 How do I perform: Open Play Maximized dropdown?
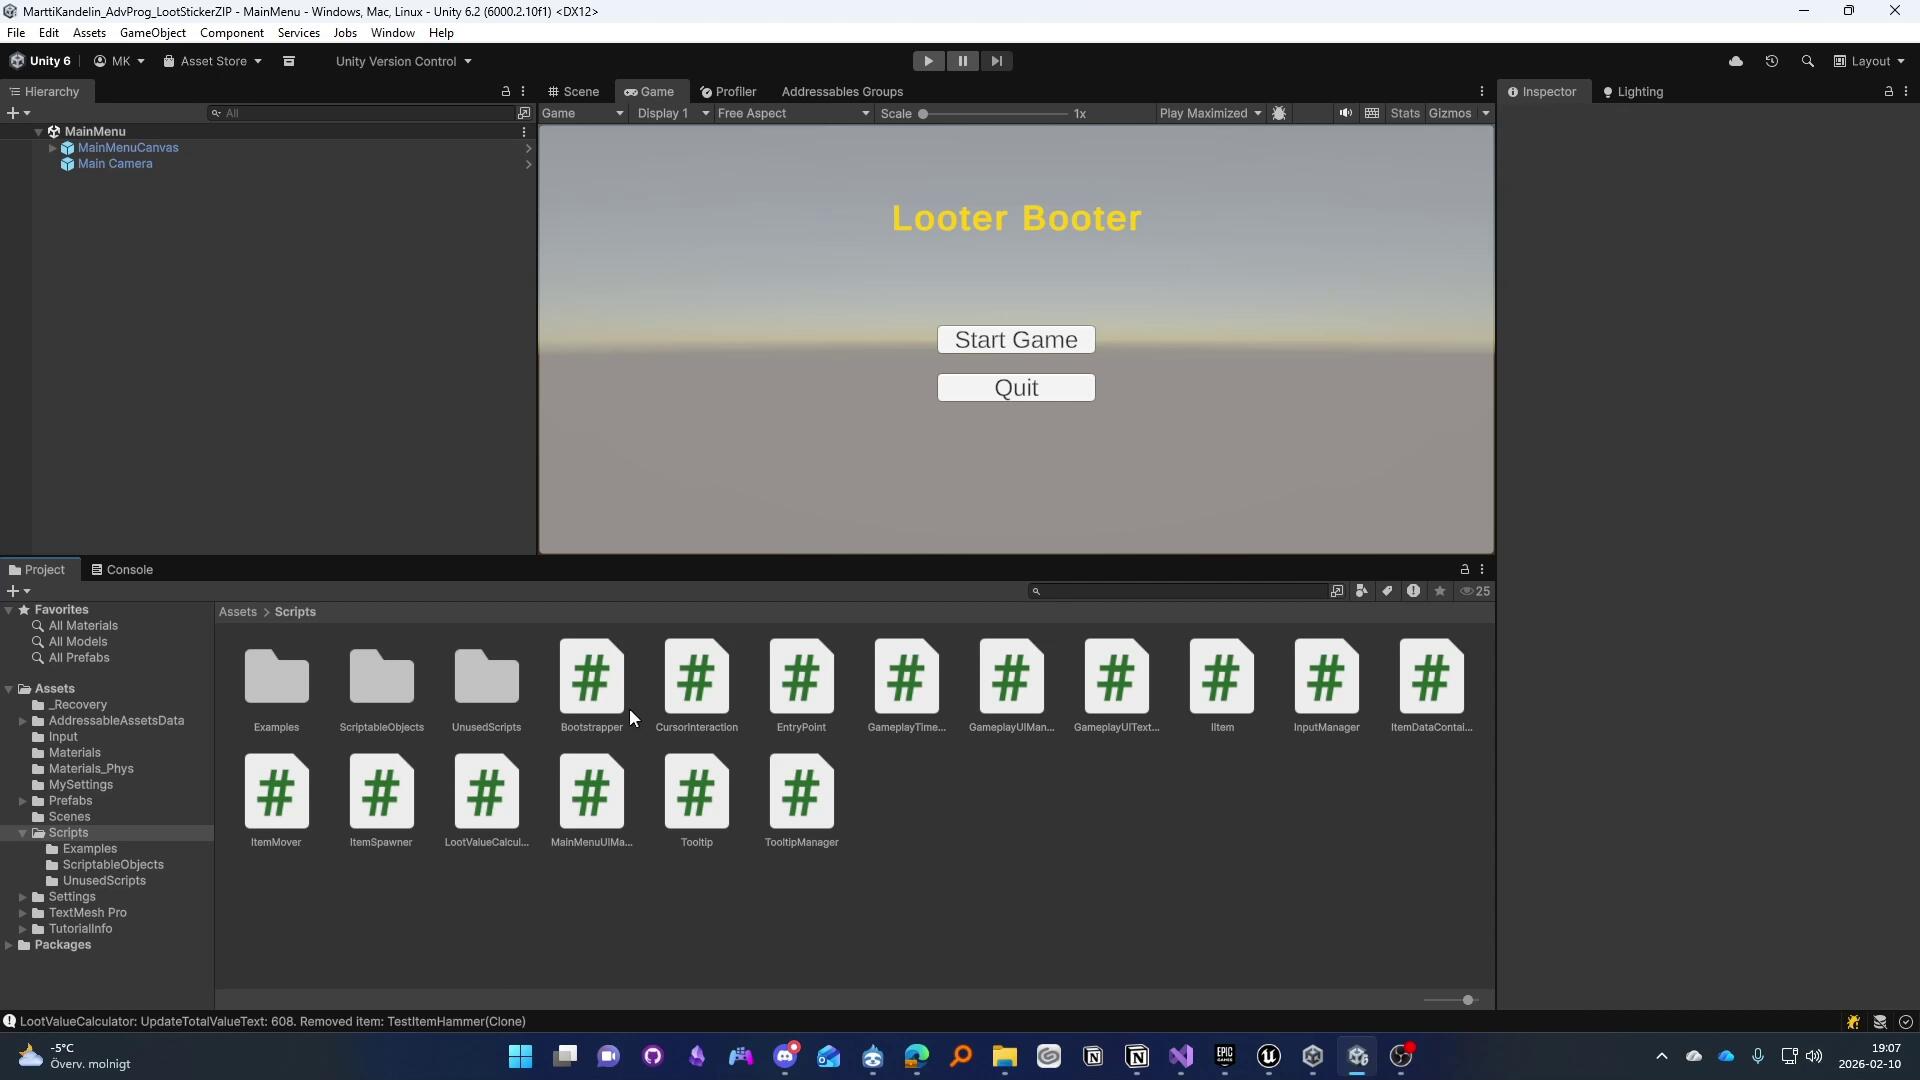(x=1209, y=113)
